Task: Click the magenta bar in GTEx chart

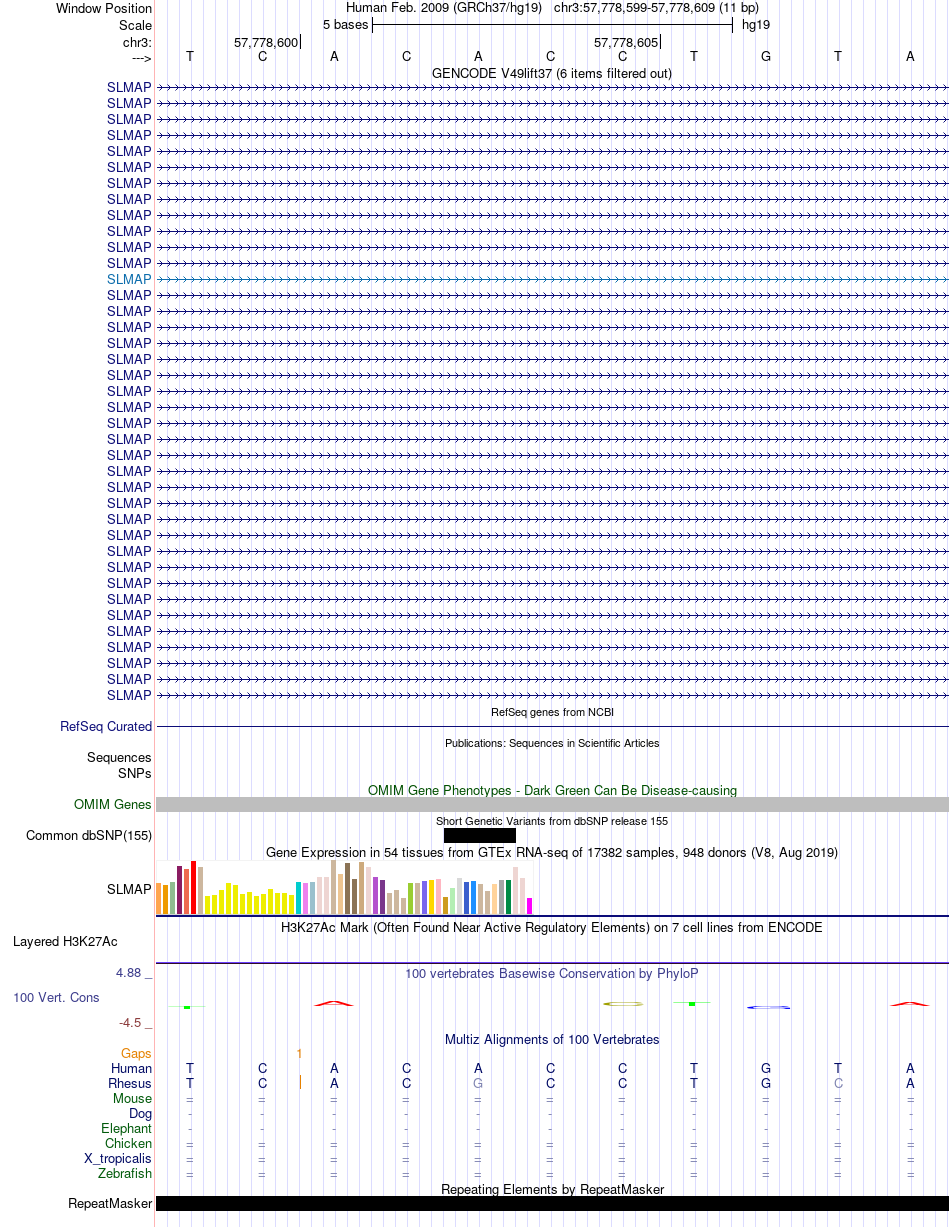Action: (x=530, y=906)
